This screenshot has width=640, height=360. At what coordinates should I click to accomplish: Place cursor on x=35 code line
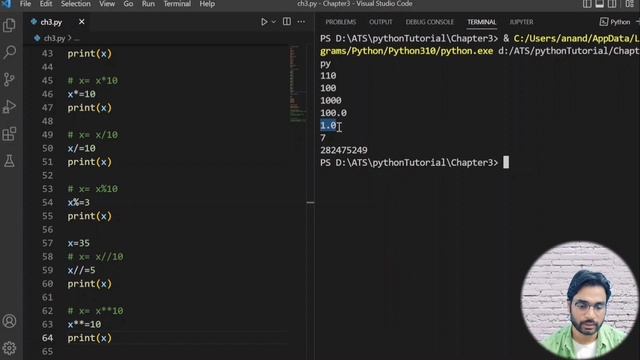click(x=78, y=243)
